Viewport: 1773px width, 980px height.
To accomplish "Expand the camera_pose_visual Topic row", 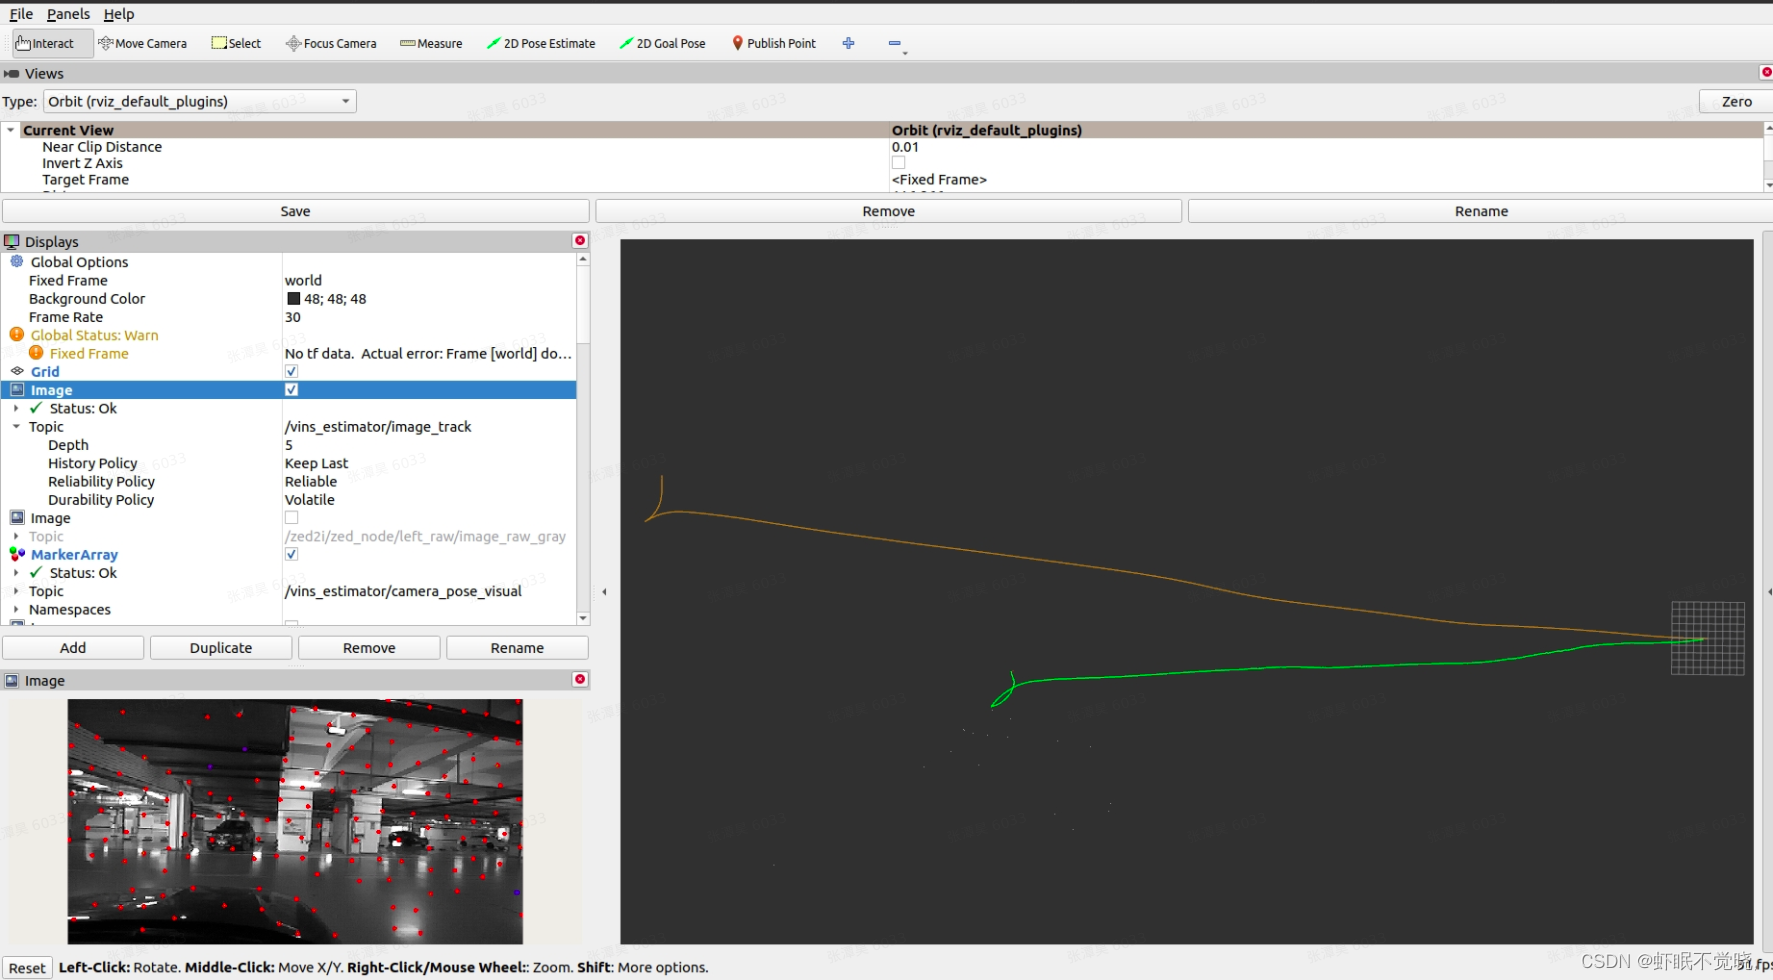I will [16, 591].
